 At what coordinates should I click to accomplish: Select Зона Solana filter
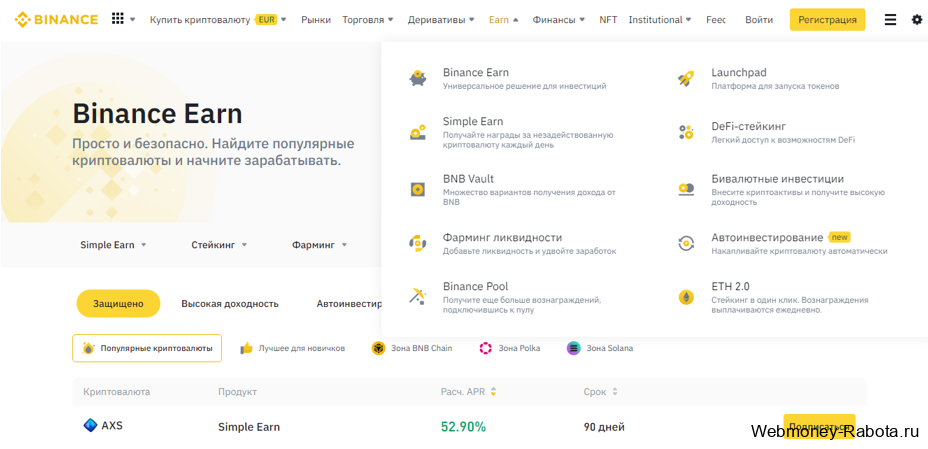point(600,348)
